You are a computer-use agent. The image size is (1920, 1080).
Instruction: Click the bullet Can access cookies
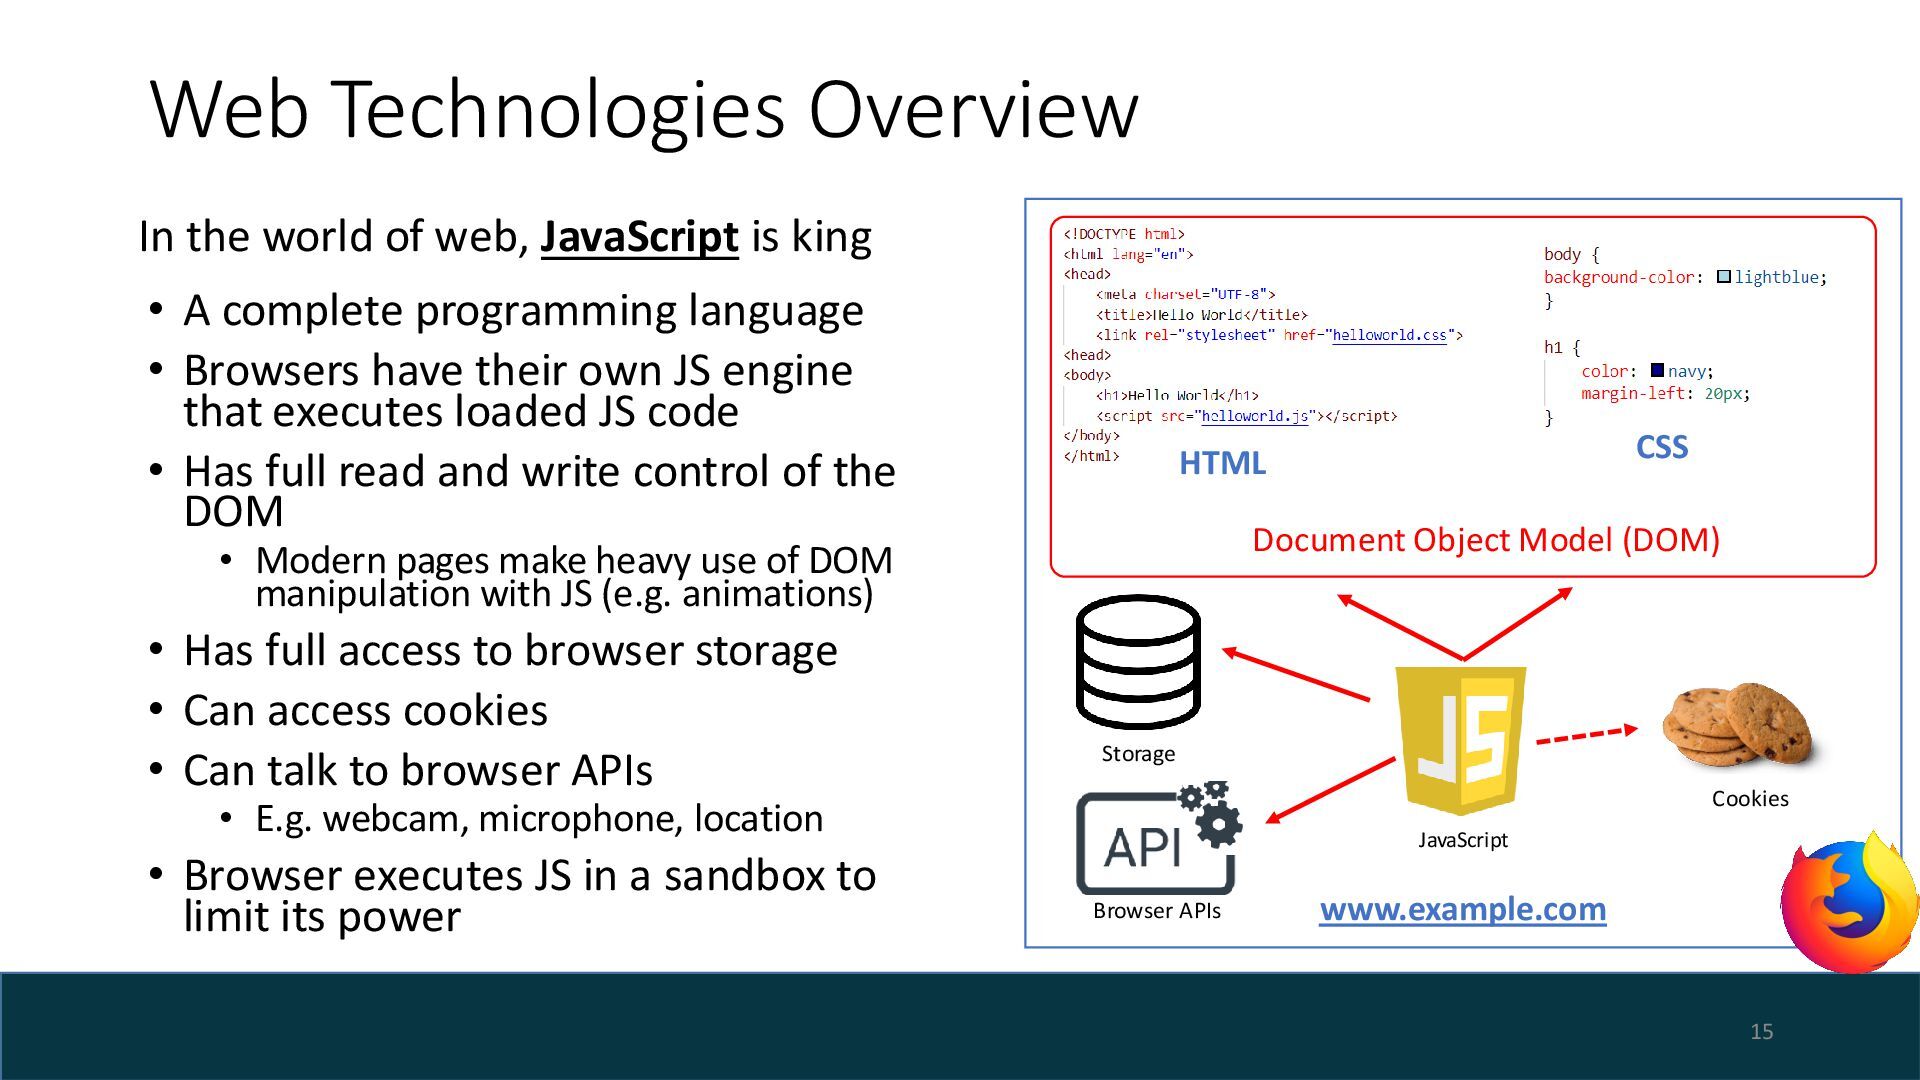[x=365, y=711]
